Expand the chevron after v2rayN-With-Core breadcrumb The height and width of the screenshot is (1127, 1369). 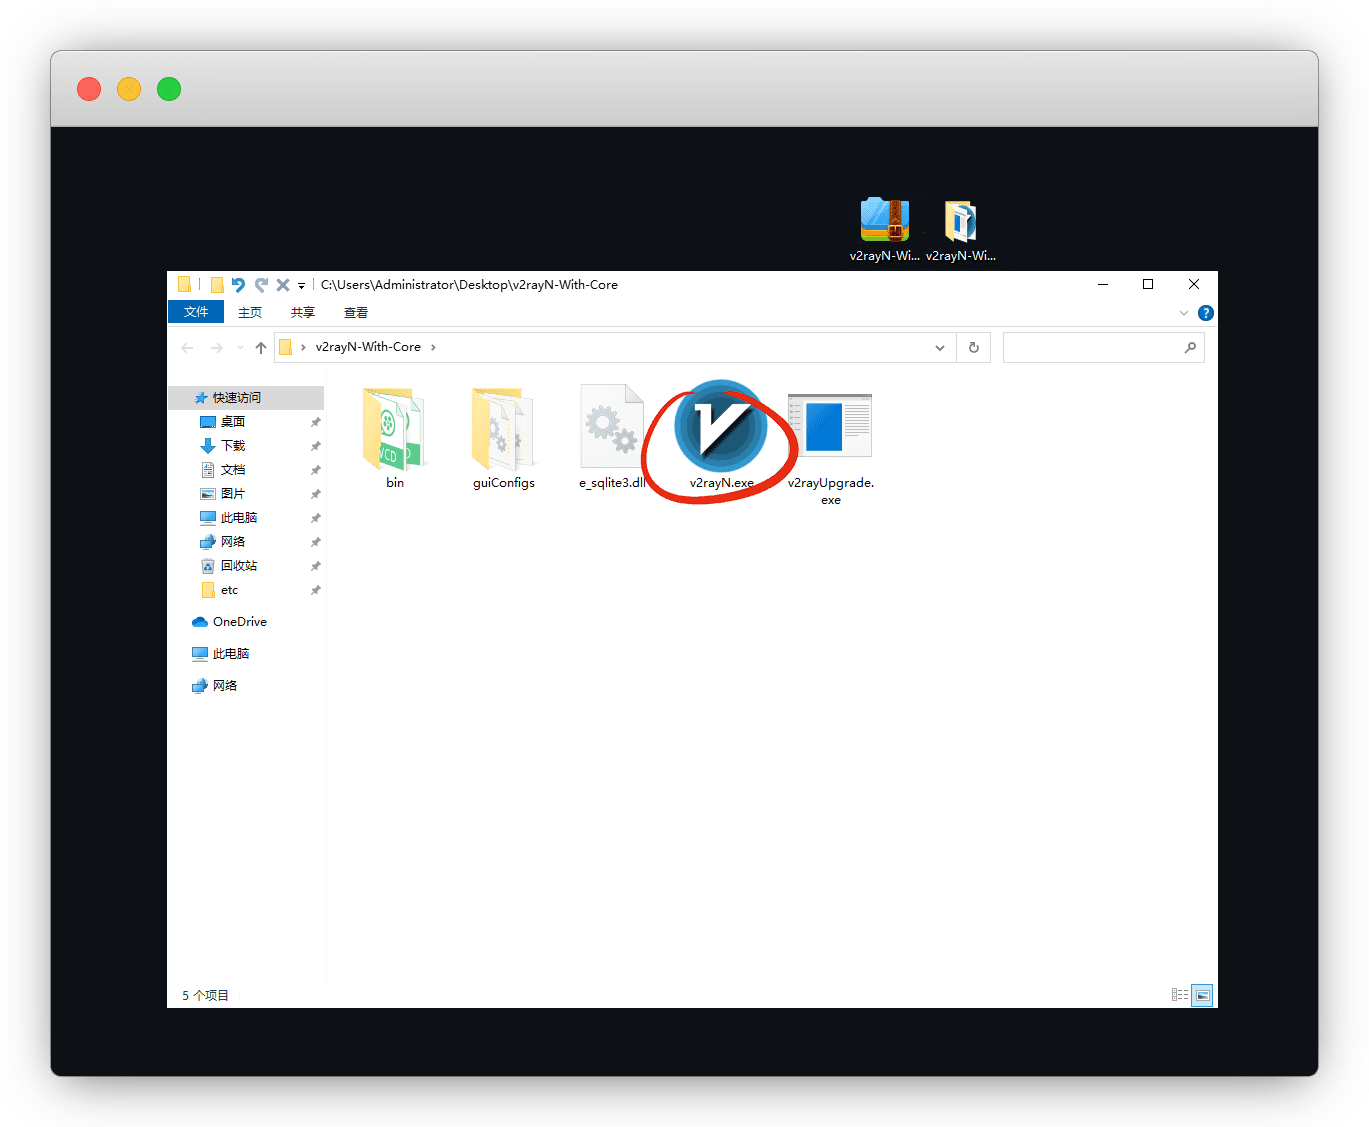point(433,347)
